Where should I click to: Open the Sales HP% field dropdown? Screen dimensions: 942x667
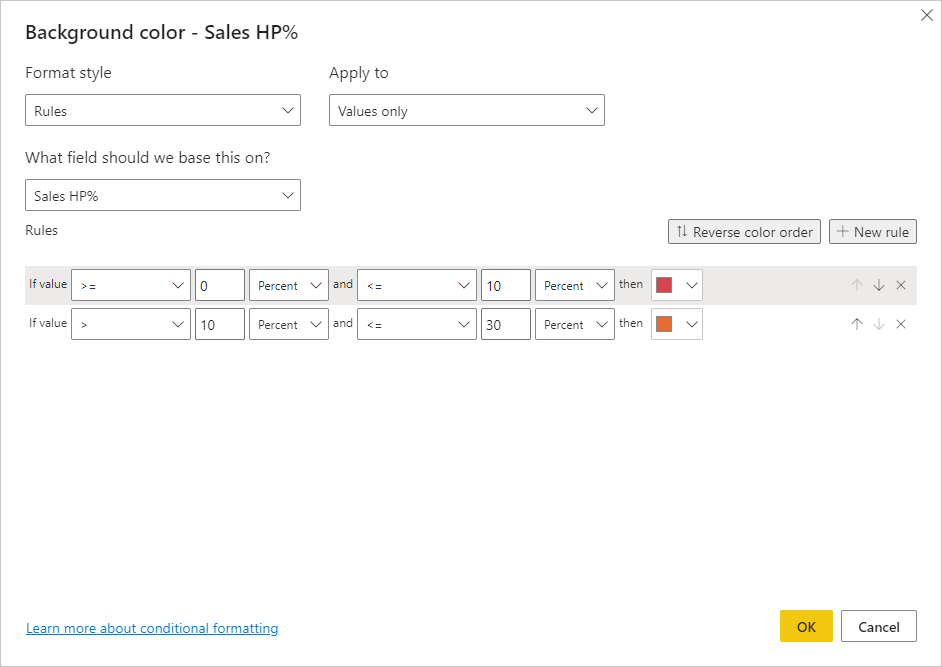tap(163, 195)
